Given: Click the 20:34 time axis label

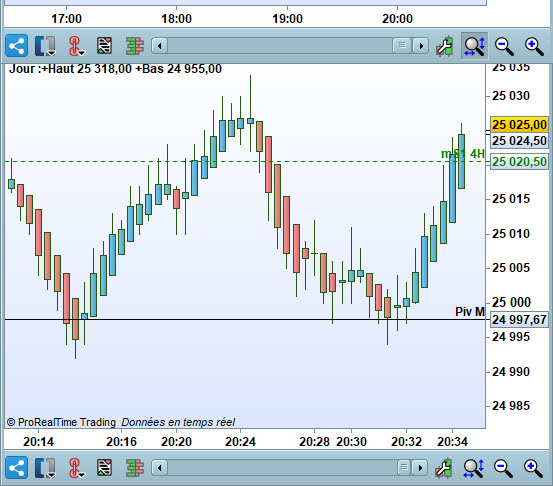Looking at the screenshot, I should (x=452, y=442).
